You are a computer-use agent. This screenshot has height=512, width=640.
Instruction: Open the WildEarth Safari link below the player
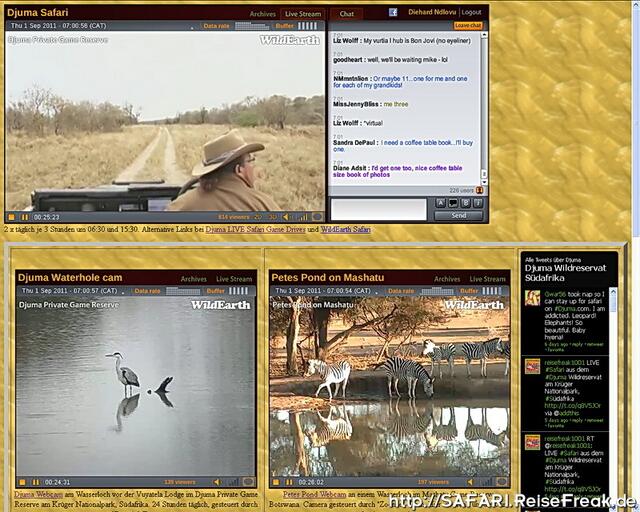[x=345, y=230]
